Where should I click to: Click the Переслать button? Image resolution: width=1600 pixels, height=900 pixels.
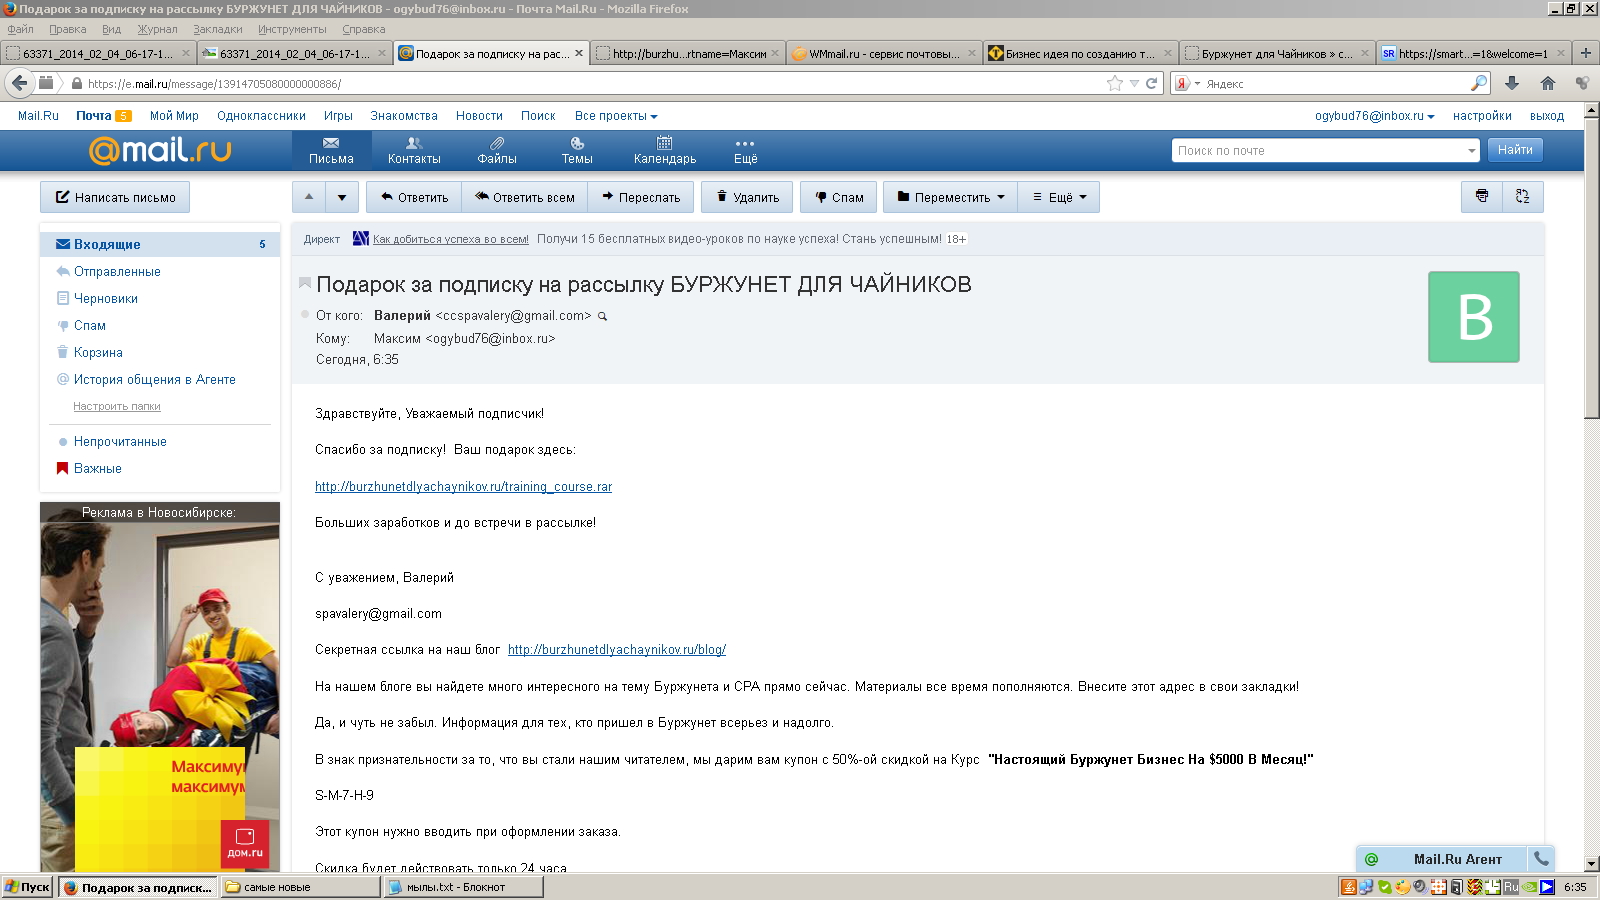tap(641, 197)
